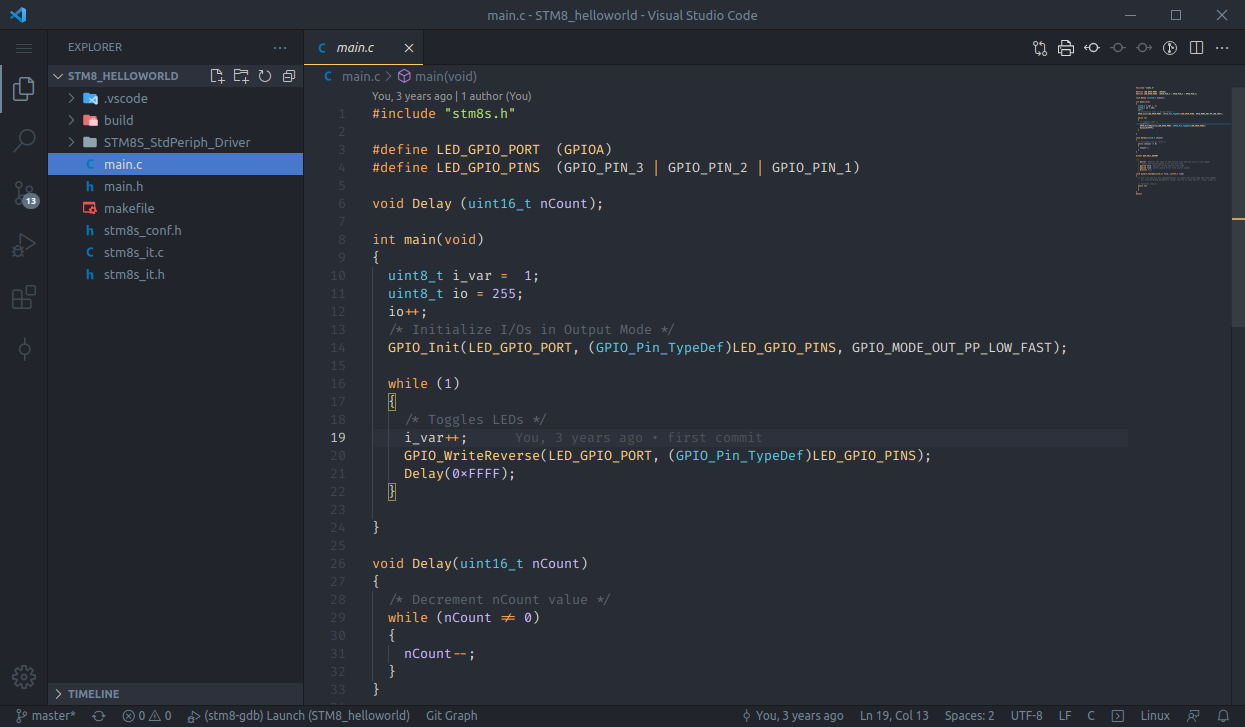Select the main.c editor tab
Image resolution: width=1245 pixels, height=727 pixels.
(363, 47)
